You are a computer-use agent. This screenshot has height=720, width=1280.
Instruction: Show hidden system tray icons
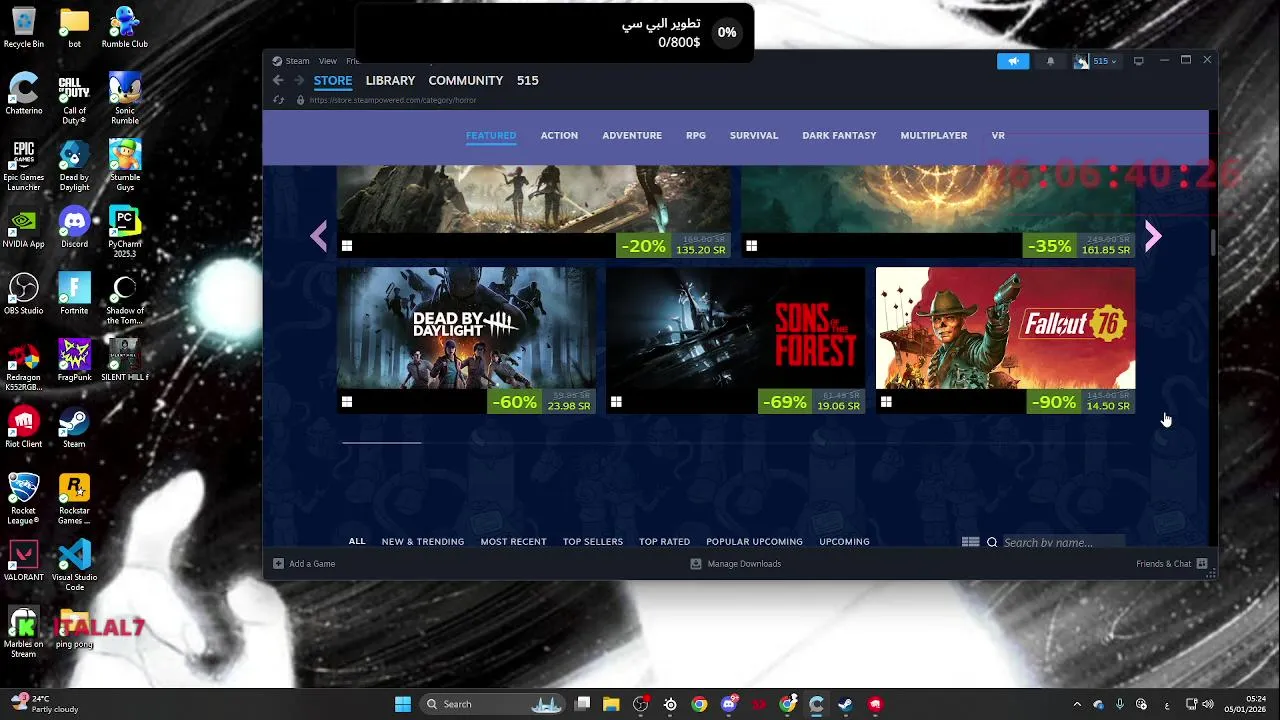[1077, 704]
